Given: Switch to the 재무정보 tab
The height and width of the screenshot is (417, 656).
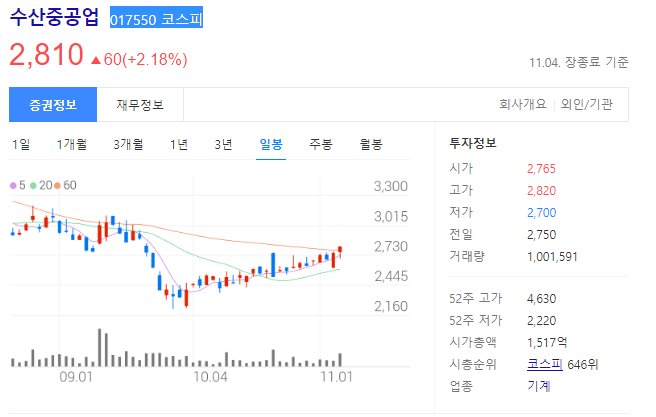Looking at the screenshot, I should pyautogui.click(x=140, y=105).
